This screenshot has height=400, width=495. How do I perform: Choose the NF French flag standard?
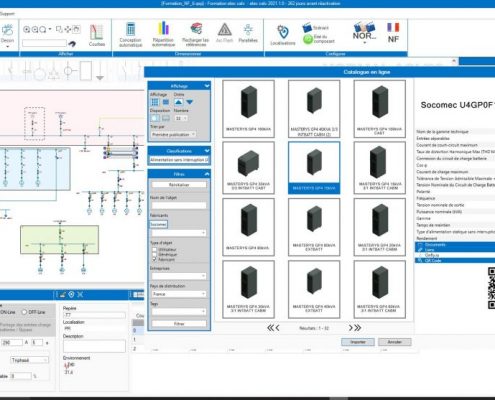(393, 33)
